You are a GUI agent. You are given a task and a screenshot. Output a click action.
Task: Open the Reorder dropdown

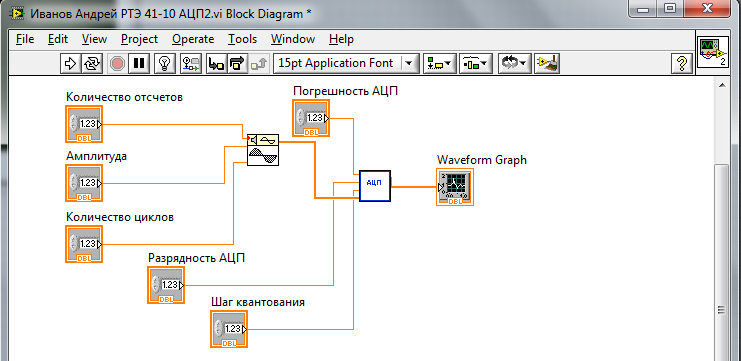coord(515,63)
